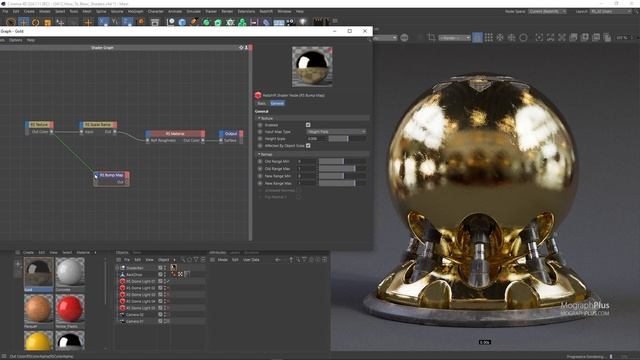Viewport: 640px width, 360px height.
Task: Click the globe icon in RenderView toolbar
Action: point(404,38)
